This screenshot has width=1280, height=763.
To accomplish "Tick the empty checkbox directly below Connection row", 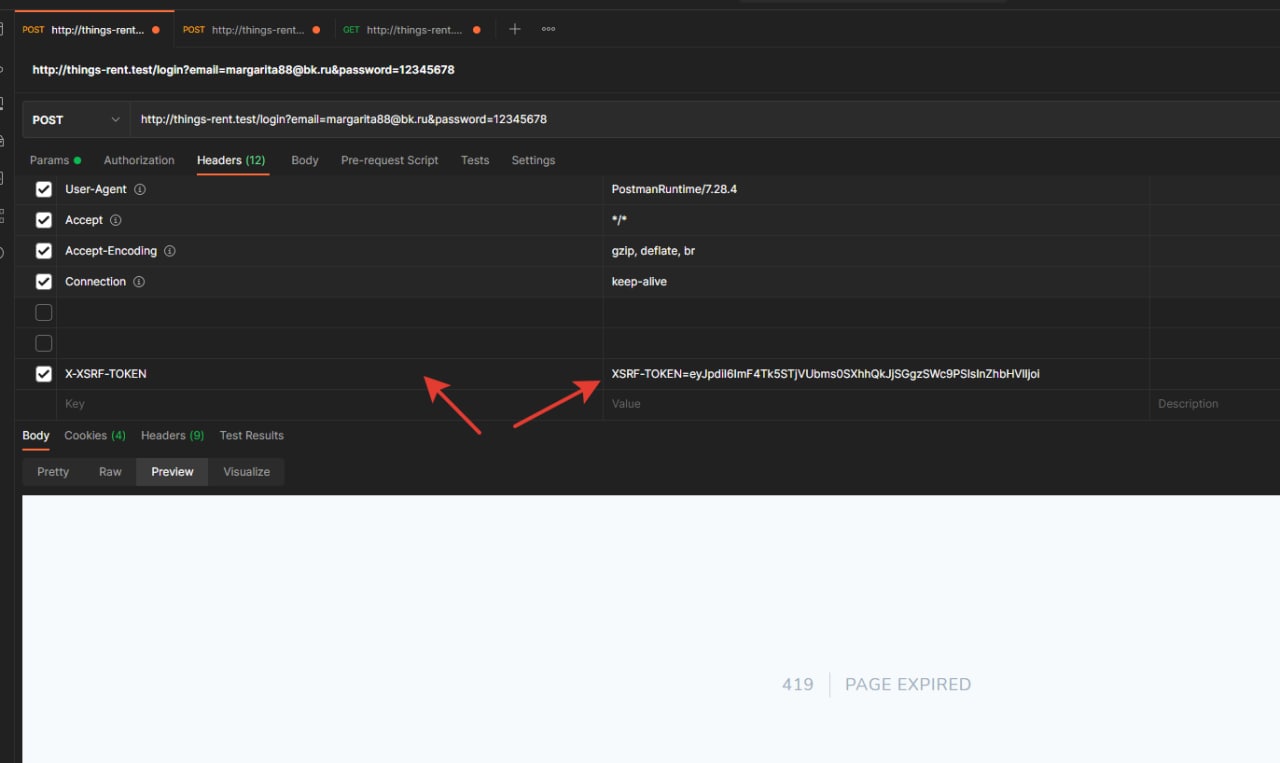I will click(44, 313).
